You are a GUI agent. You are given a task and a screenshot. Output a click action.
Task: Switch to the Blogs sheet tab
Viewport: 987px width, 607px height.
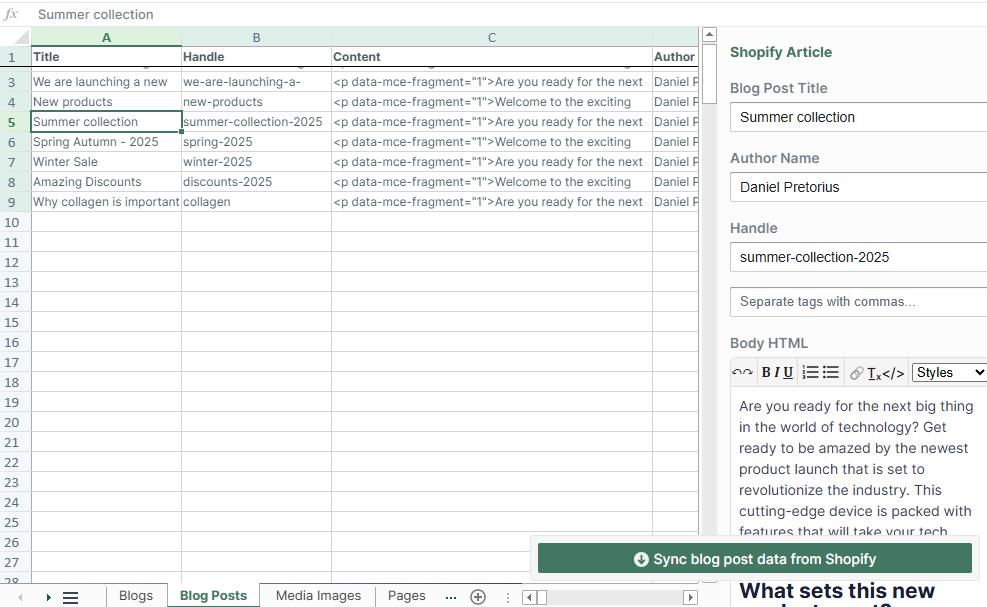pyautogui.click(x=136, y=595)
